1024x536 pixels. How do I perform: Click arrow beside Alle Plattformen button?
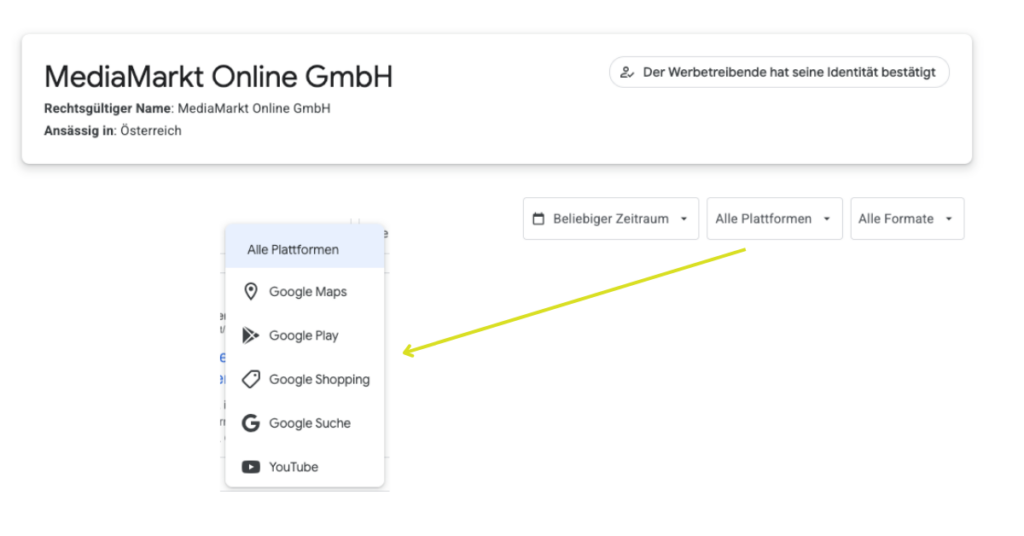[827, 219]
